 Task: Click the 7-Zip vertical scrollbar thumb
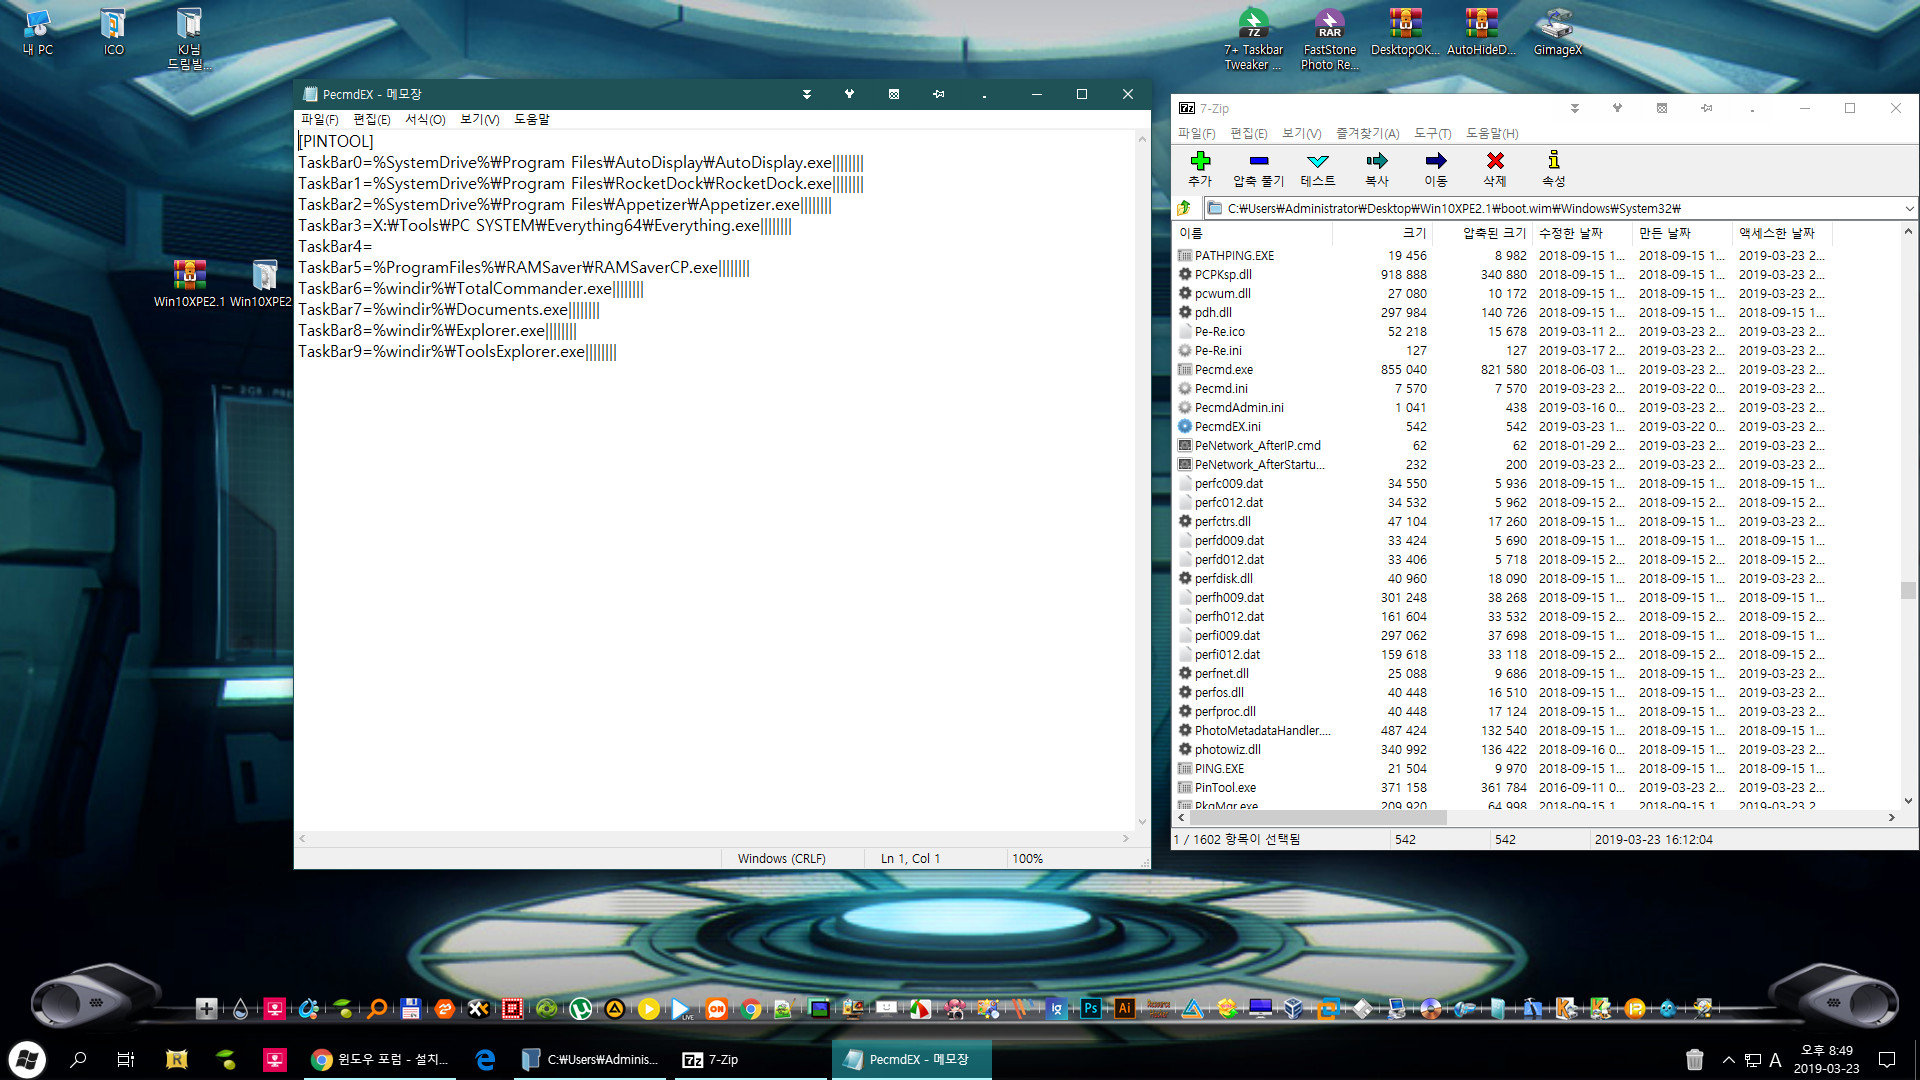coord(1908,590)
